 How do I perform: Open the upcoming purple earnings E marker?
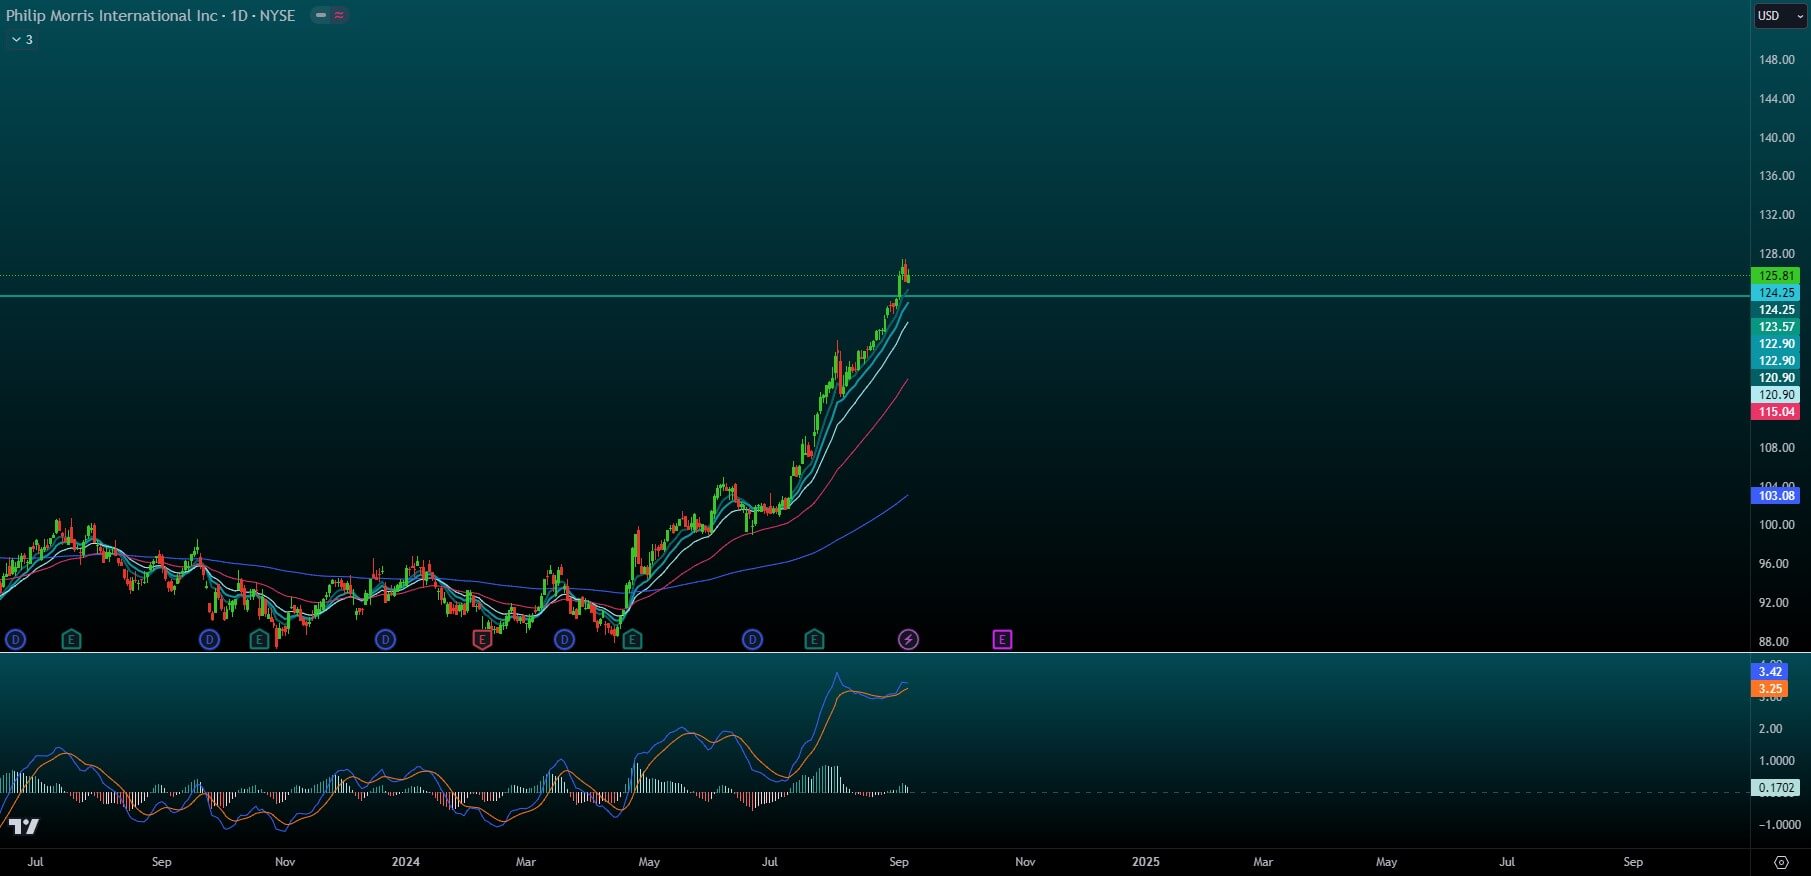tap(1002, 639)
